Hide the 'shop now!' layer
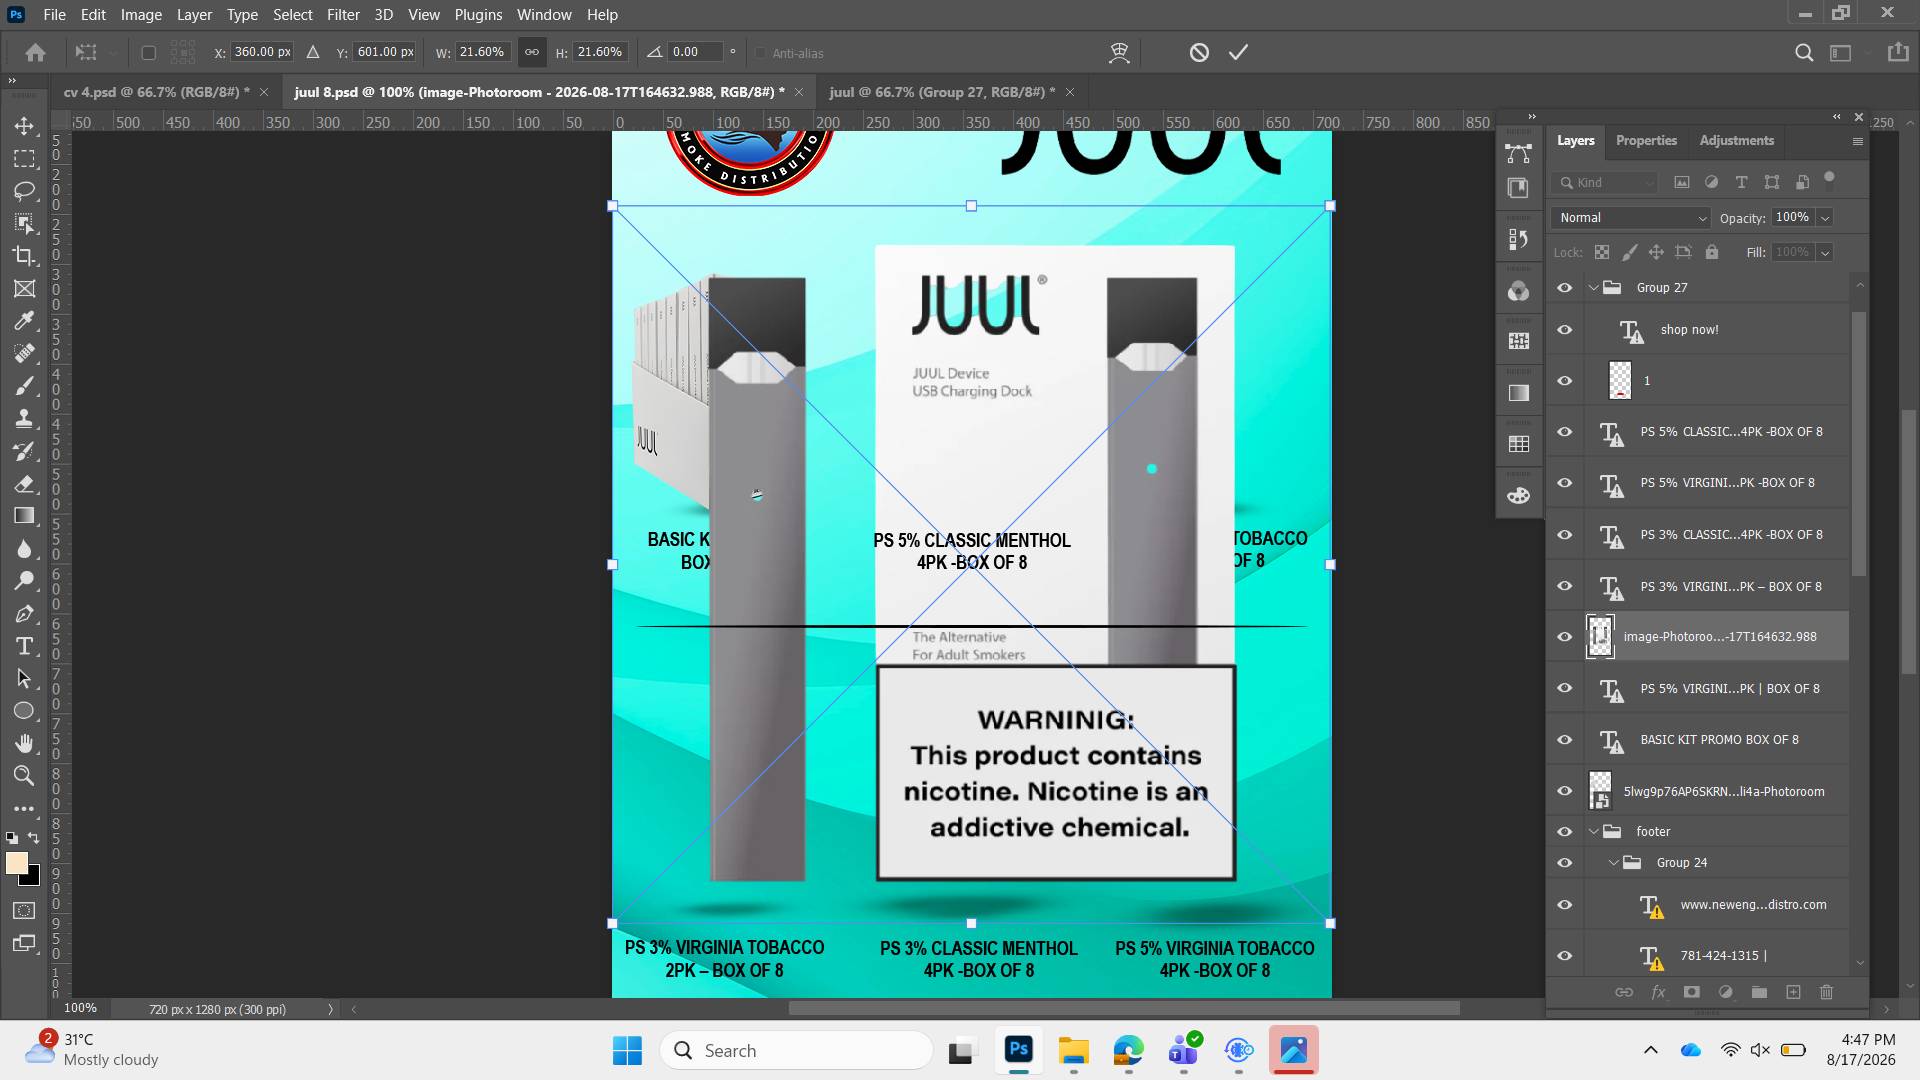This screenshot has height=1080, width=1920. click(1565, 330)
